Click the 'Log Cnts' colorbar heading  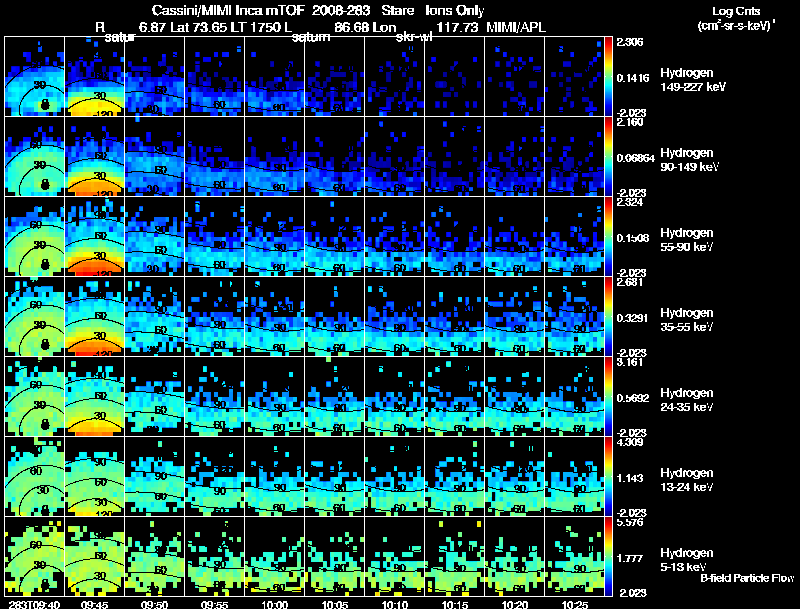click(x=736, y=11)
